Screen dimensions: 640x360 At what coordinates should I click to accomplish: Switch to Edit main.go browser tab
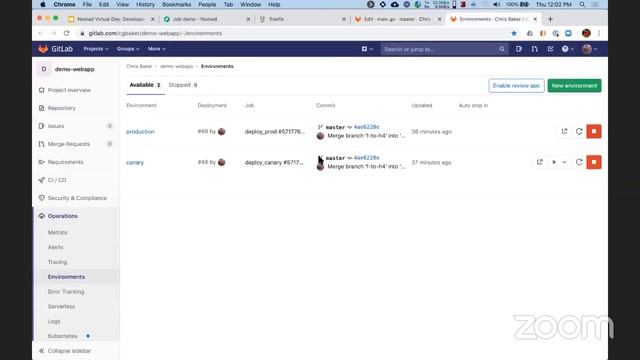coord(398,19)
